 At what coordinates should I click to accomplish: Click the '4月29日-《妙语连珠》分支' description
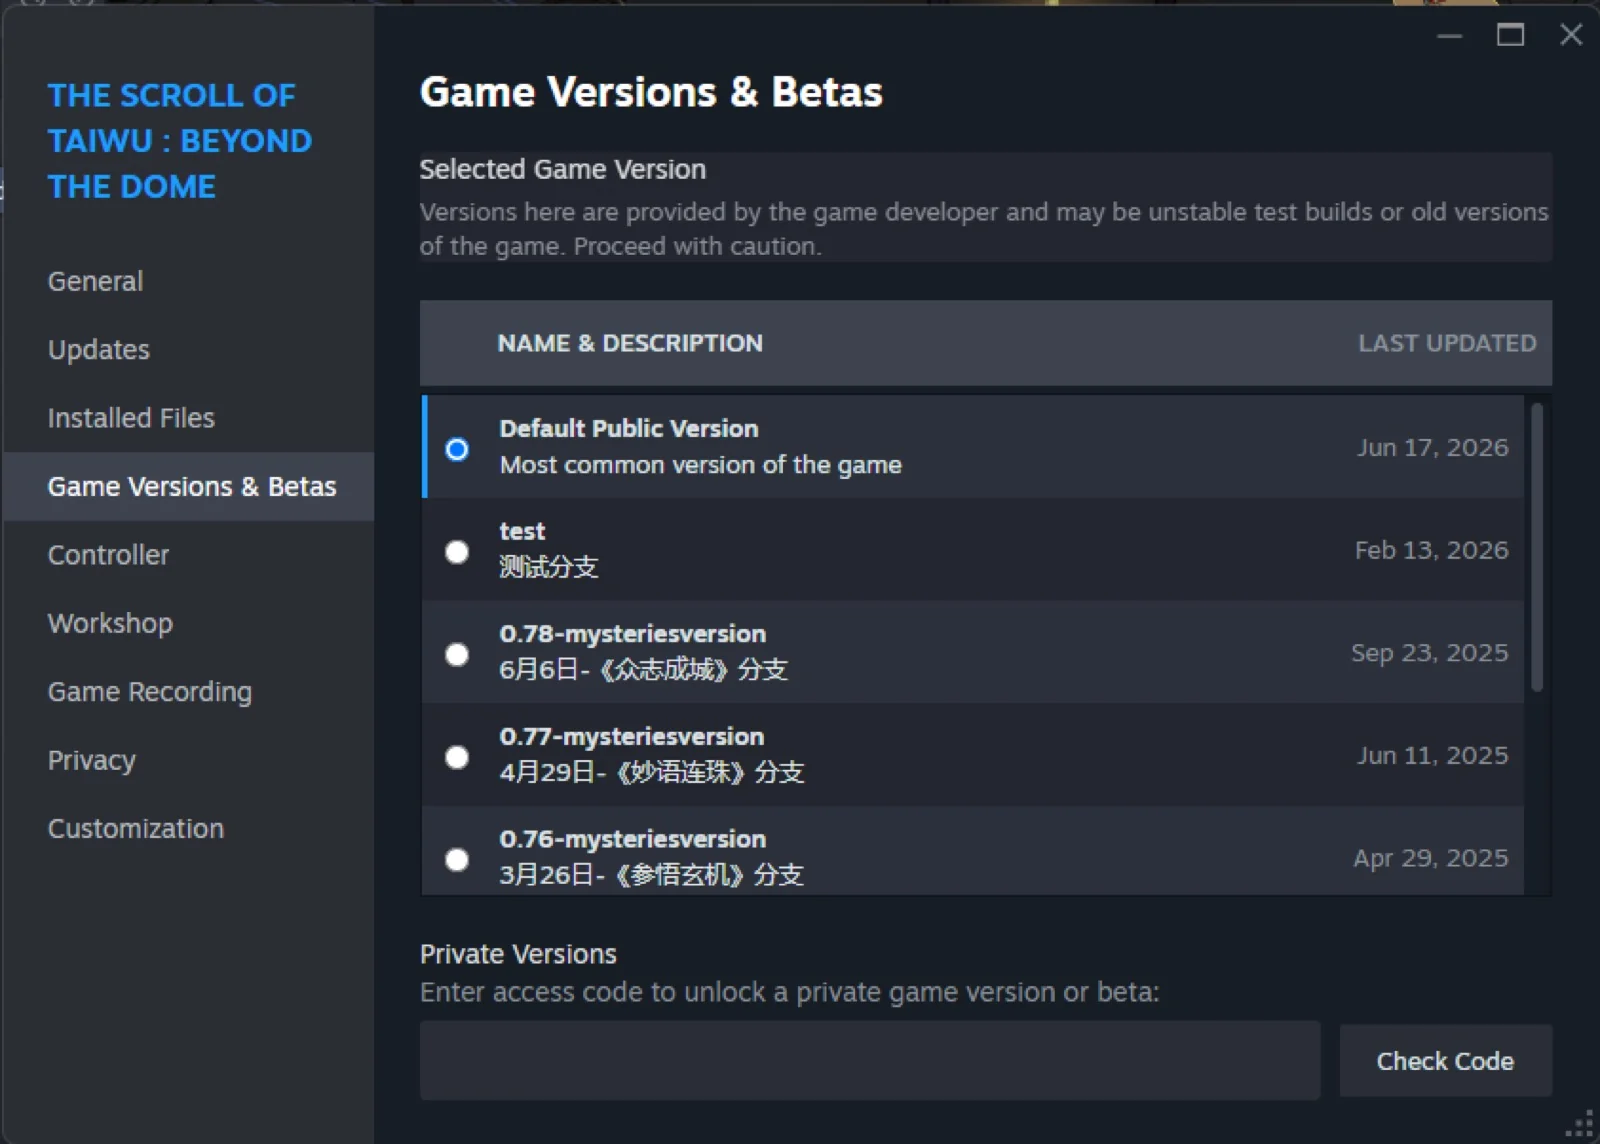652,772
